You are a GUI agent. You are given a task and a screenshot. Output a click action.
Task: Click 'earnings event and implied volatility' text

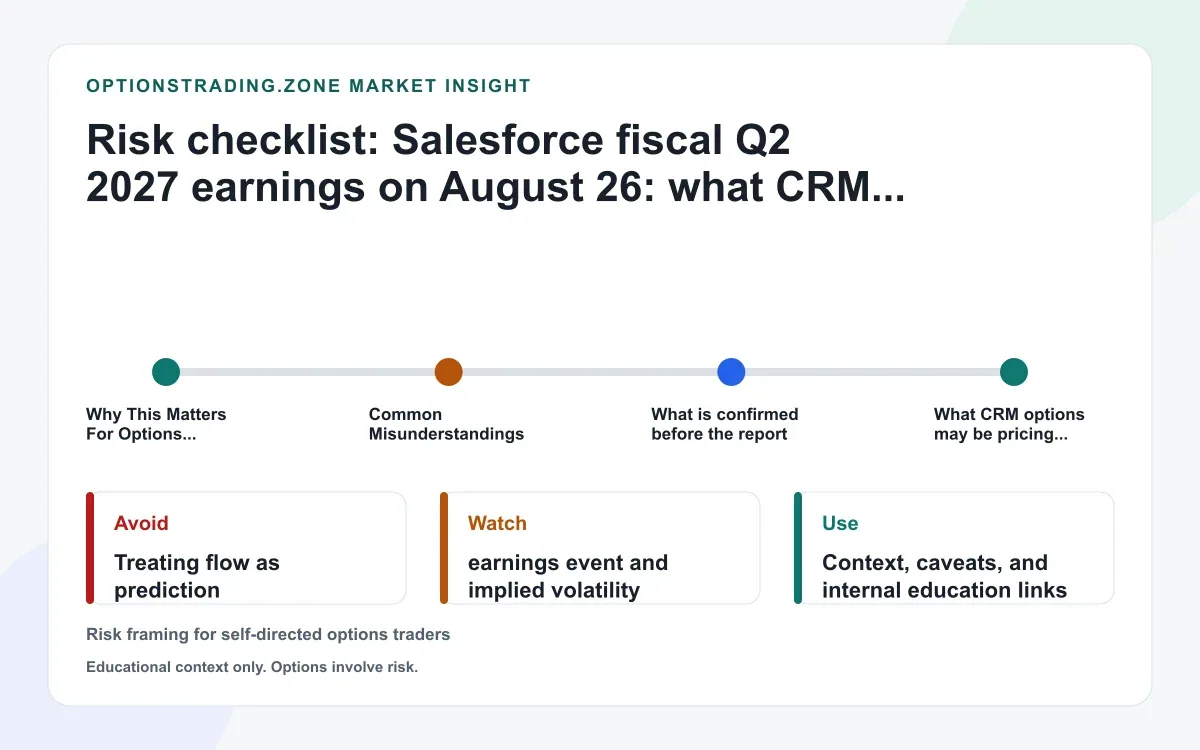[568, 576]
